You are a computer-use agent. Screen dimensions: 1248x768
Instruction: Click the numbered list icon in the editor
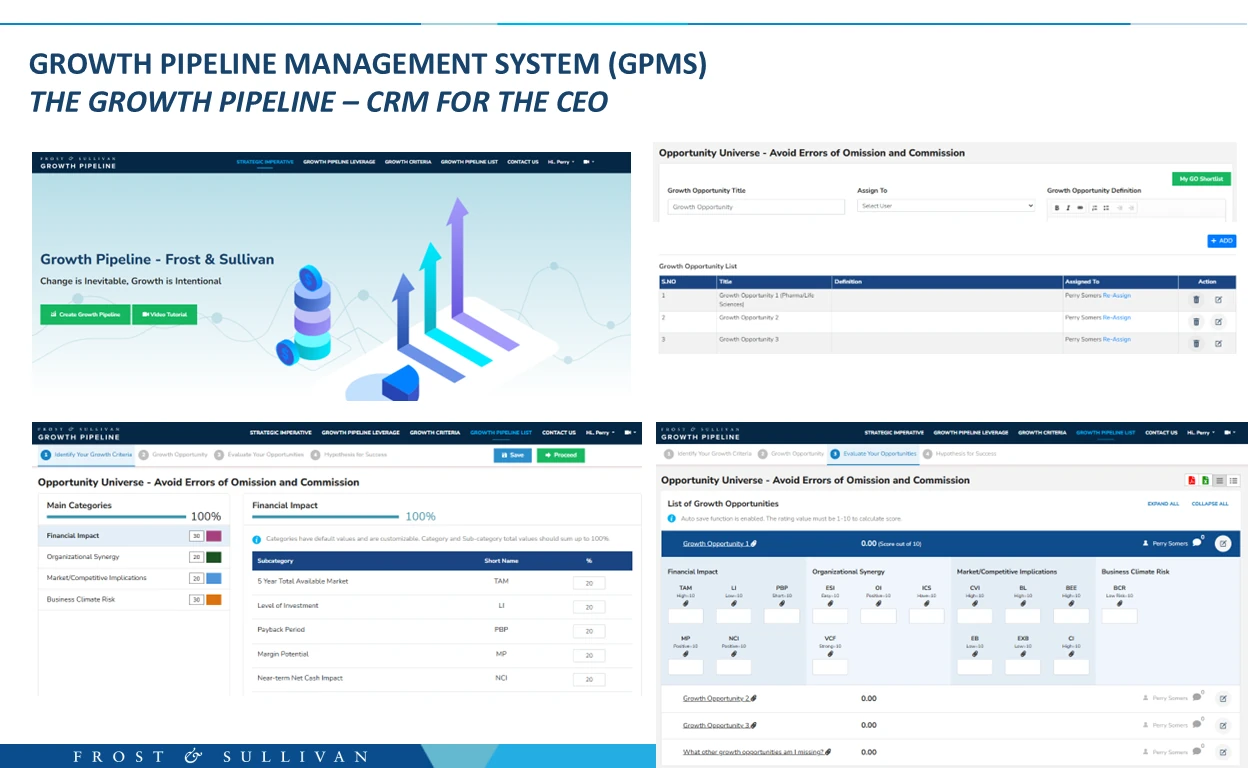(1094, 207)
